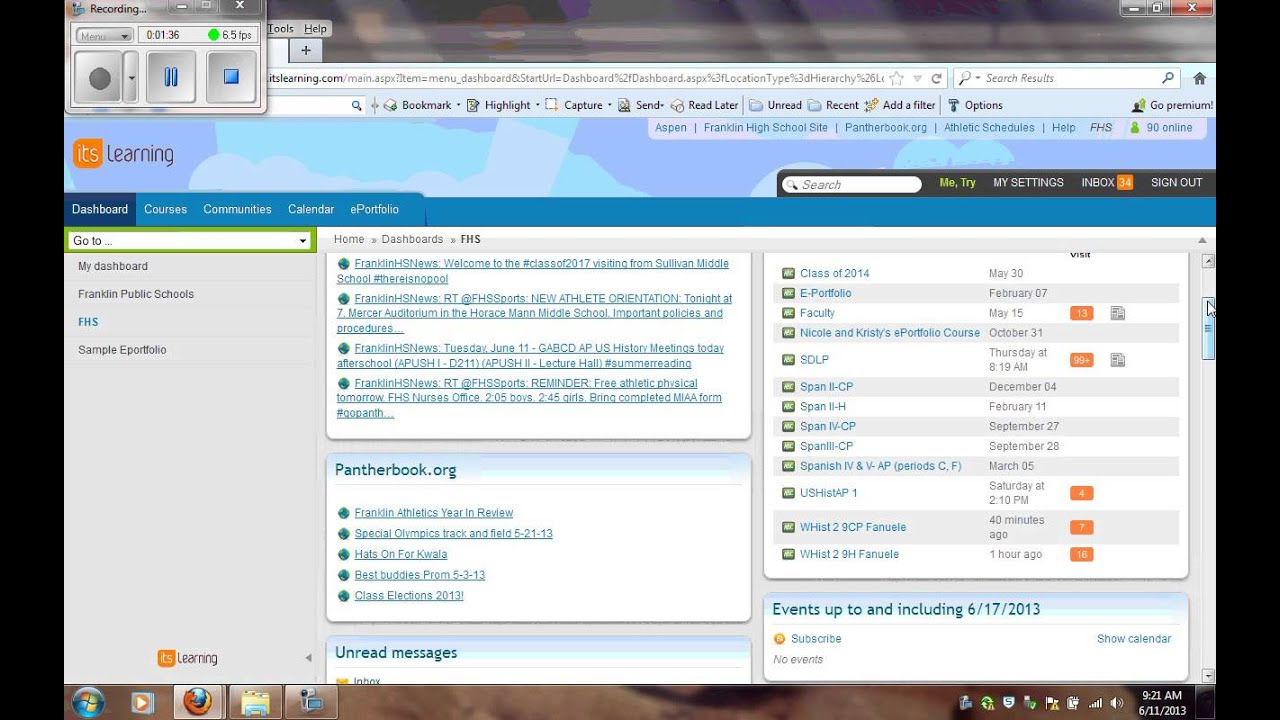
Task: Click the itslearning logo at the top
Action: 123,154
